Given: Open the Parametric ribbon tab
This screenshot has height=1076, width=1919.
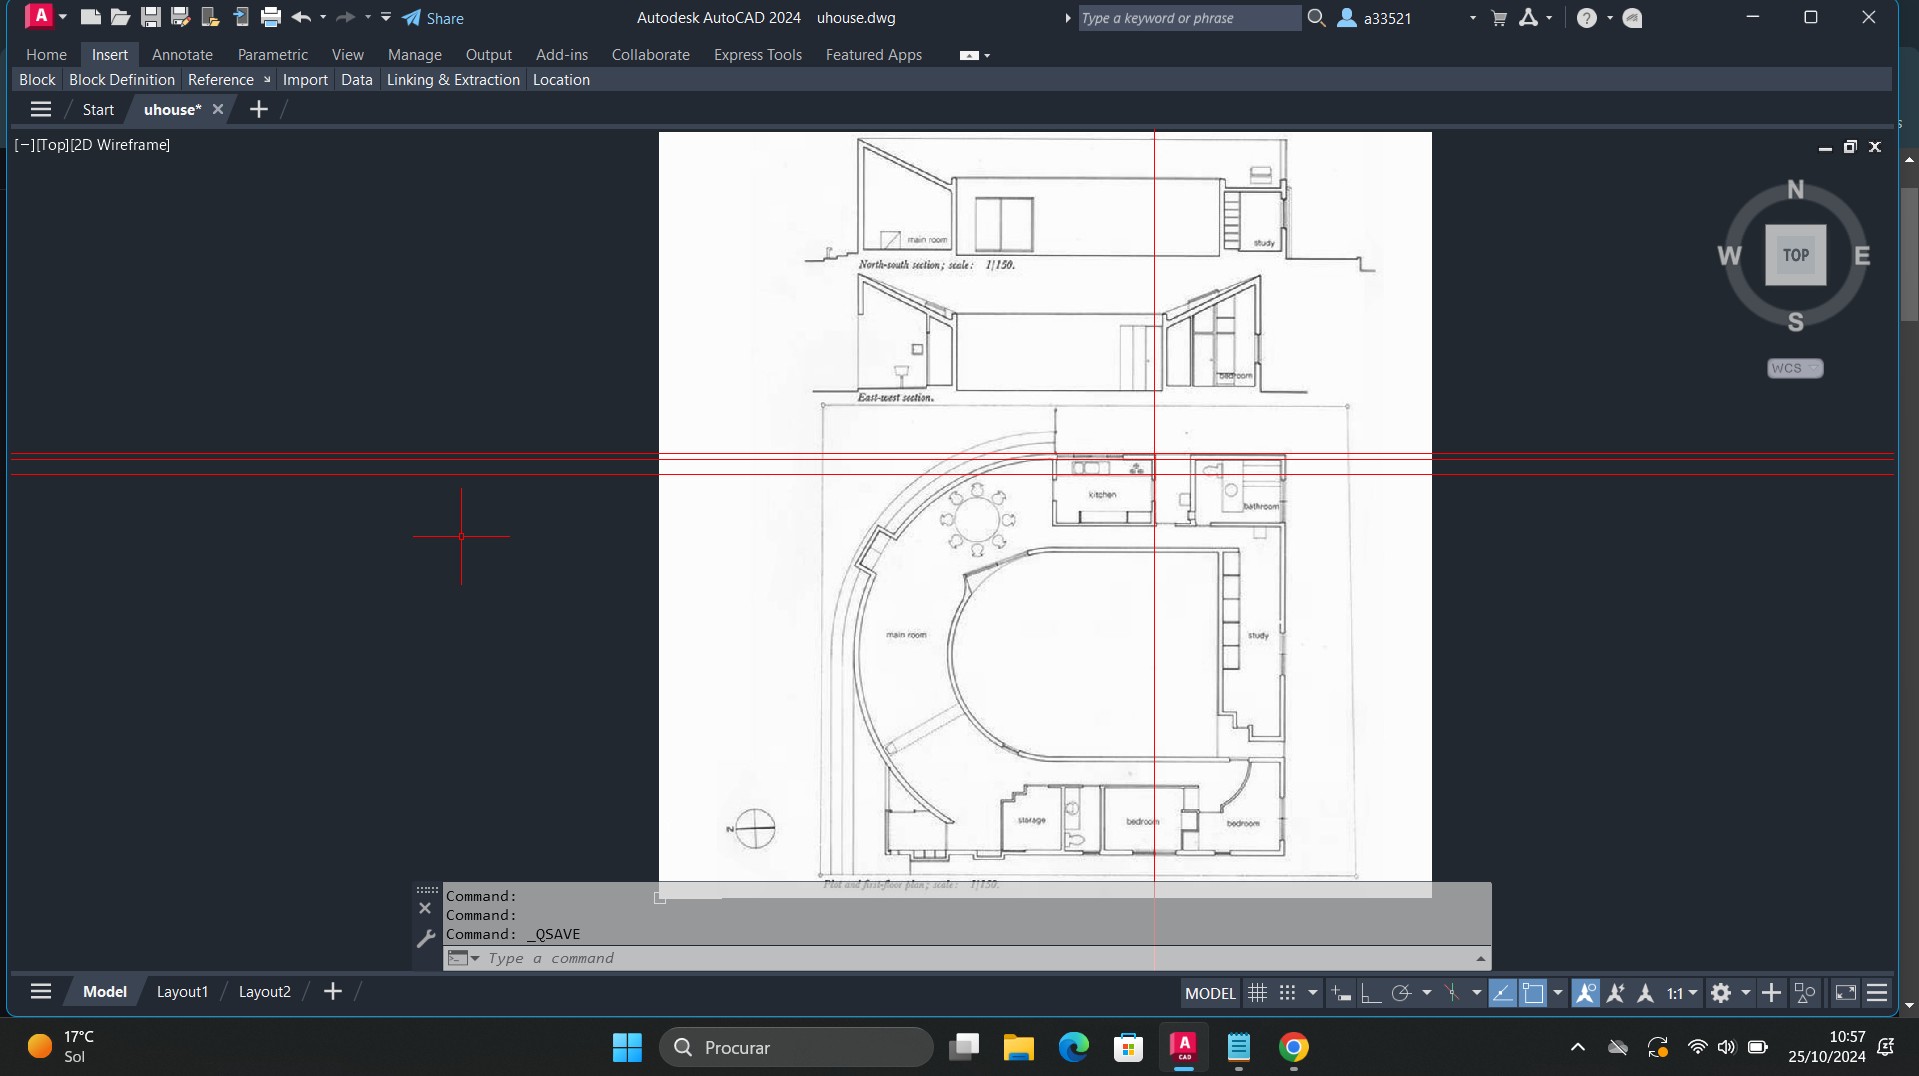Looking at the screenshot, I should (x=272, y=55).
